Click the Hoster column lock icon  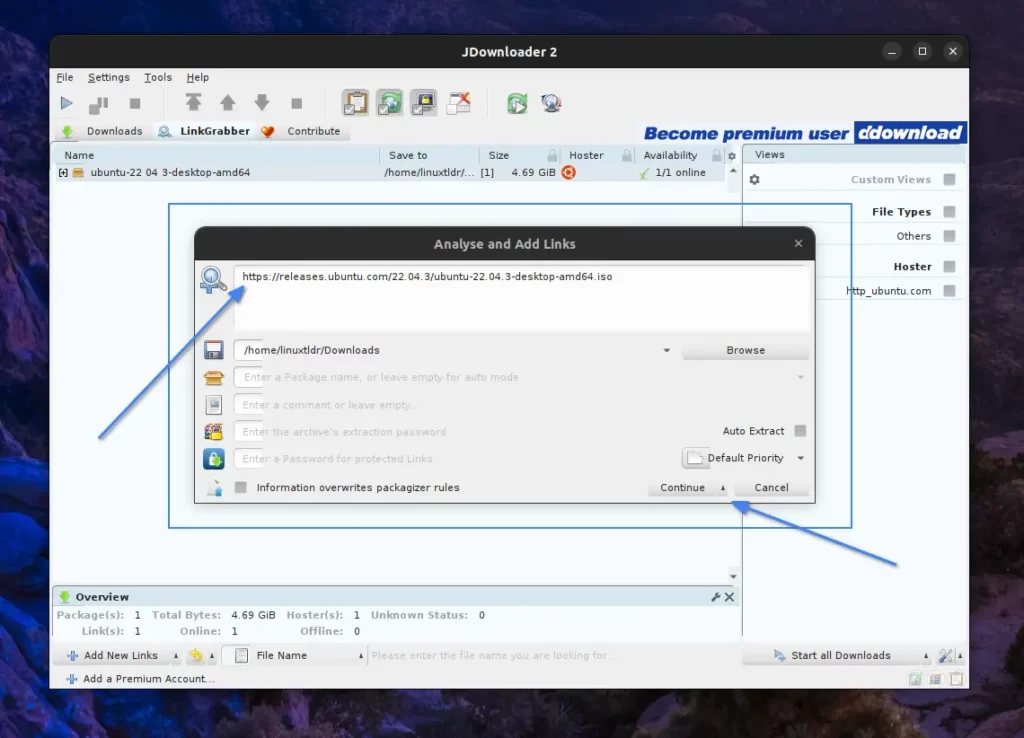tap(627, 155)
